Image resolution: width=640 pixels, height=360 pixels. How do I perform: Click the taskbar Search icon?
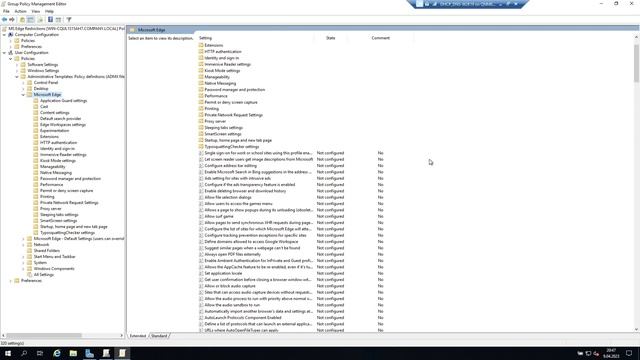pyautogui.click(x=24, y=353)
